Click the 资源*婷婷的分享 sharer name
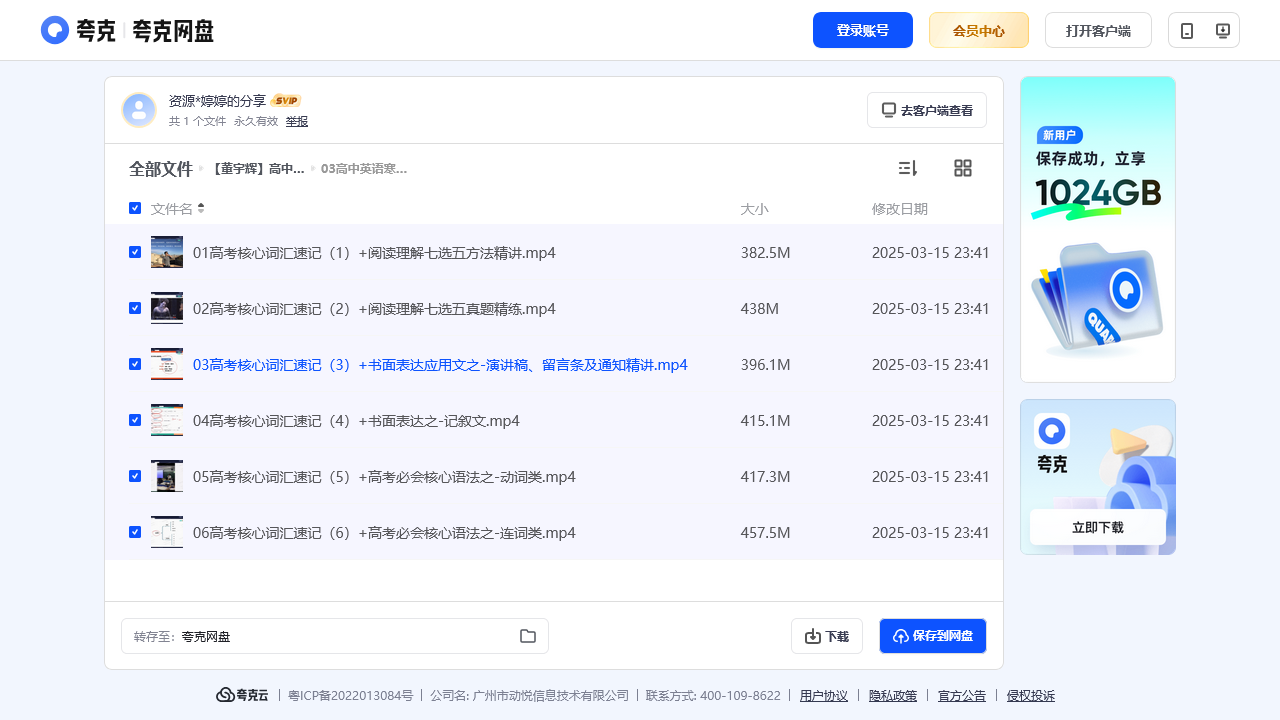Image resolution: width=1280 pixels, height=720 pixels. (x=217, y=101)
